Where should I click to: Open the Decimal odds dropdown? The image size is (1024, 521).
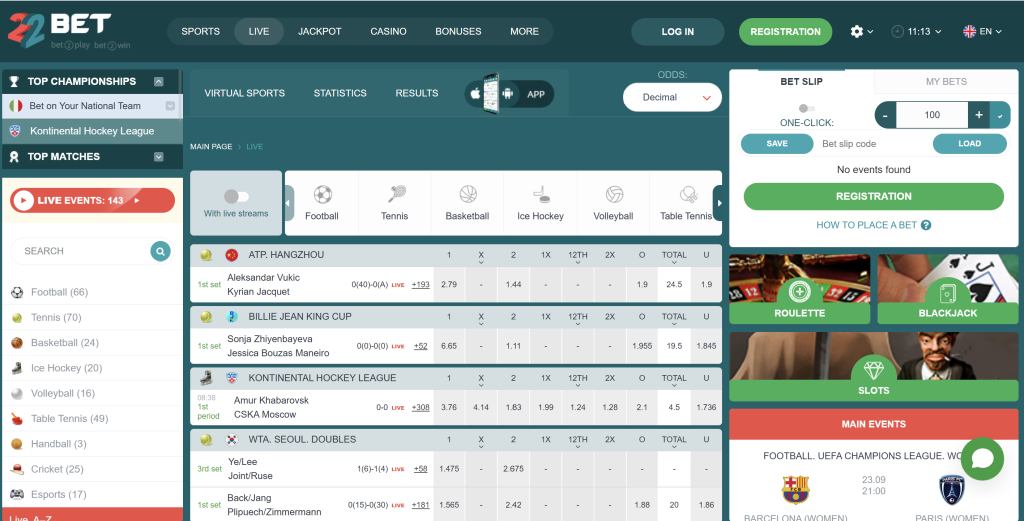(x=672, y=97)
